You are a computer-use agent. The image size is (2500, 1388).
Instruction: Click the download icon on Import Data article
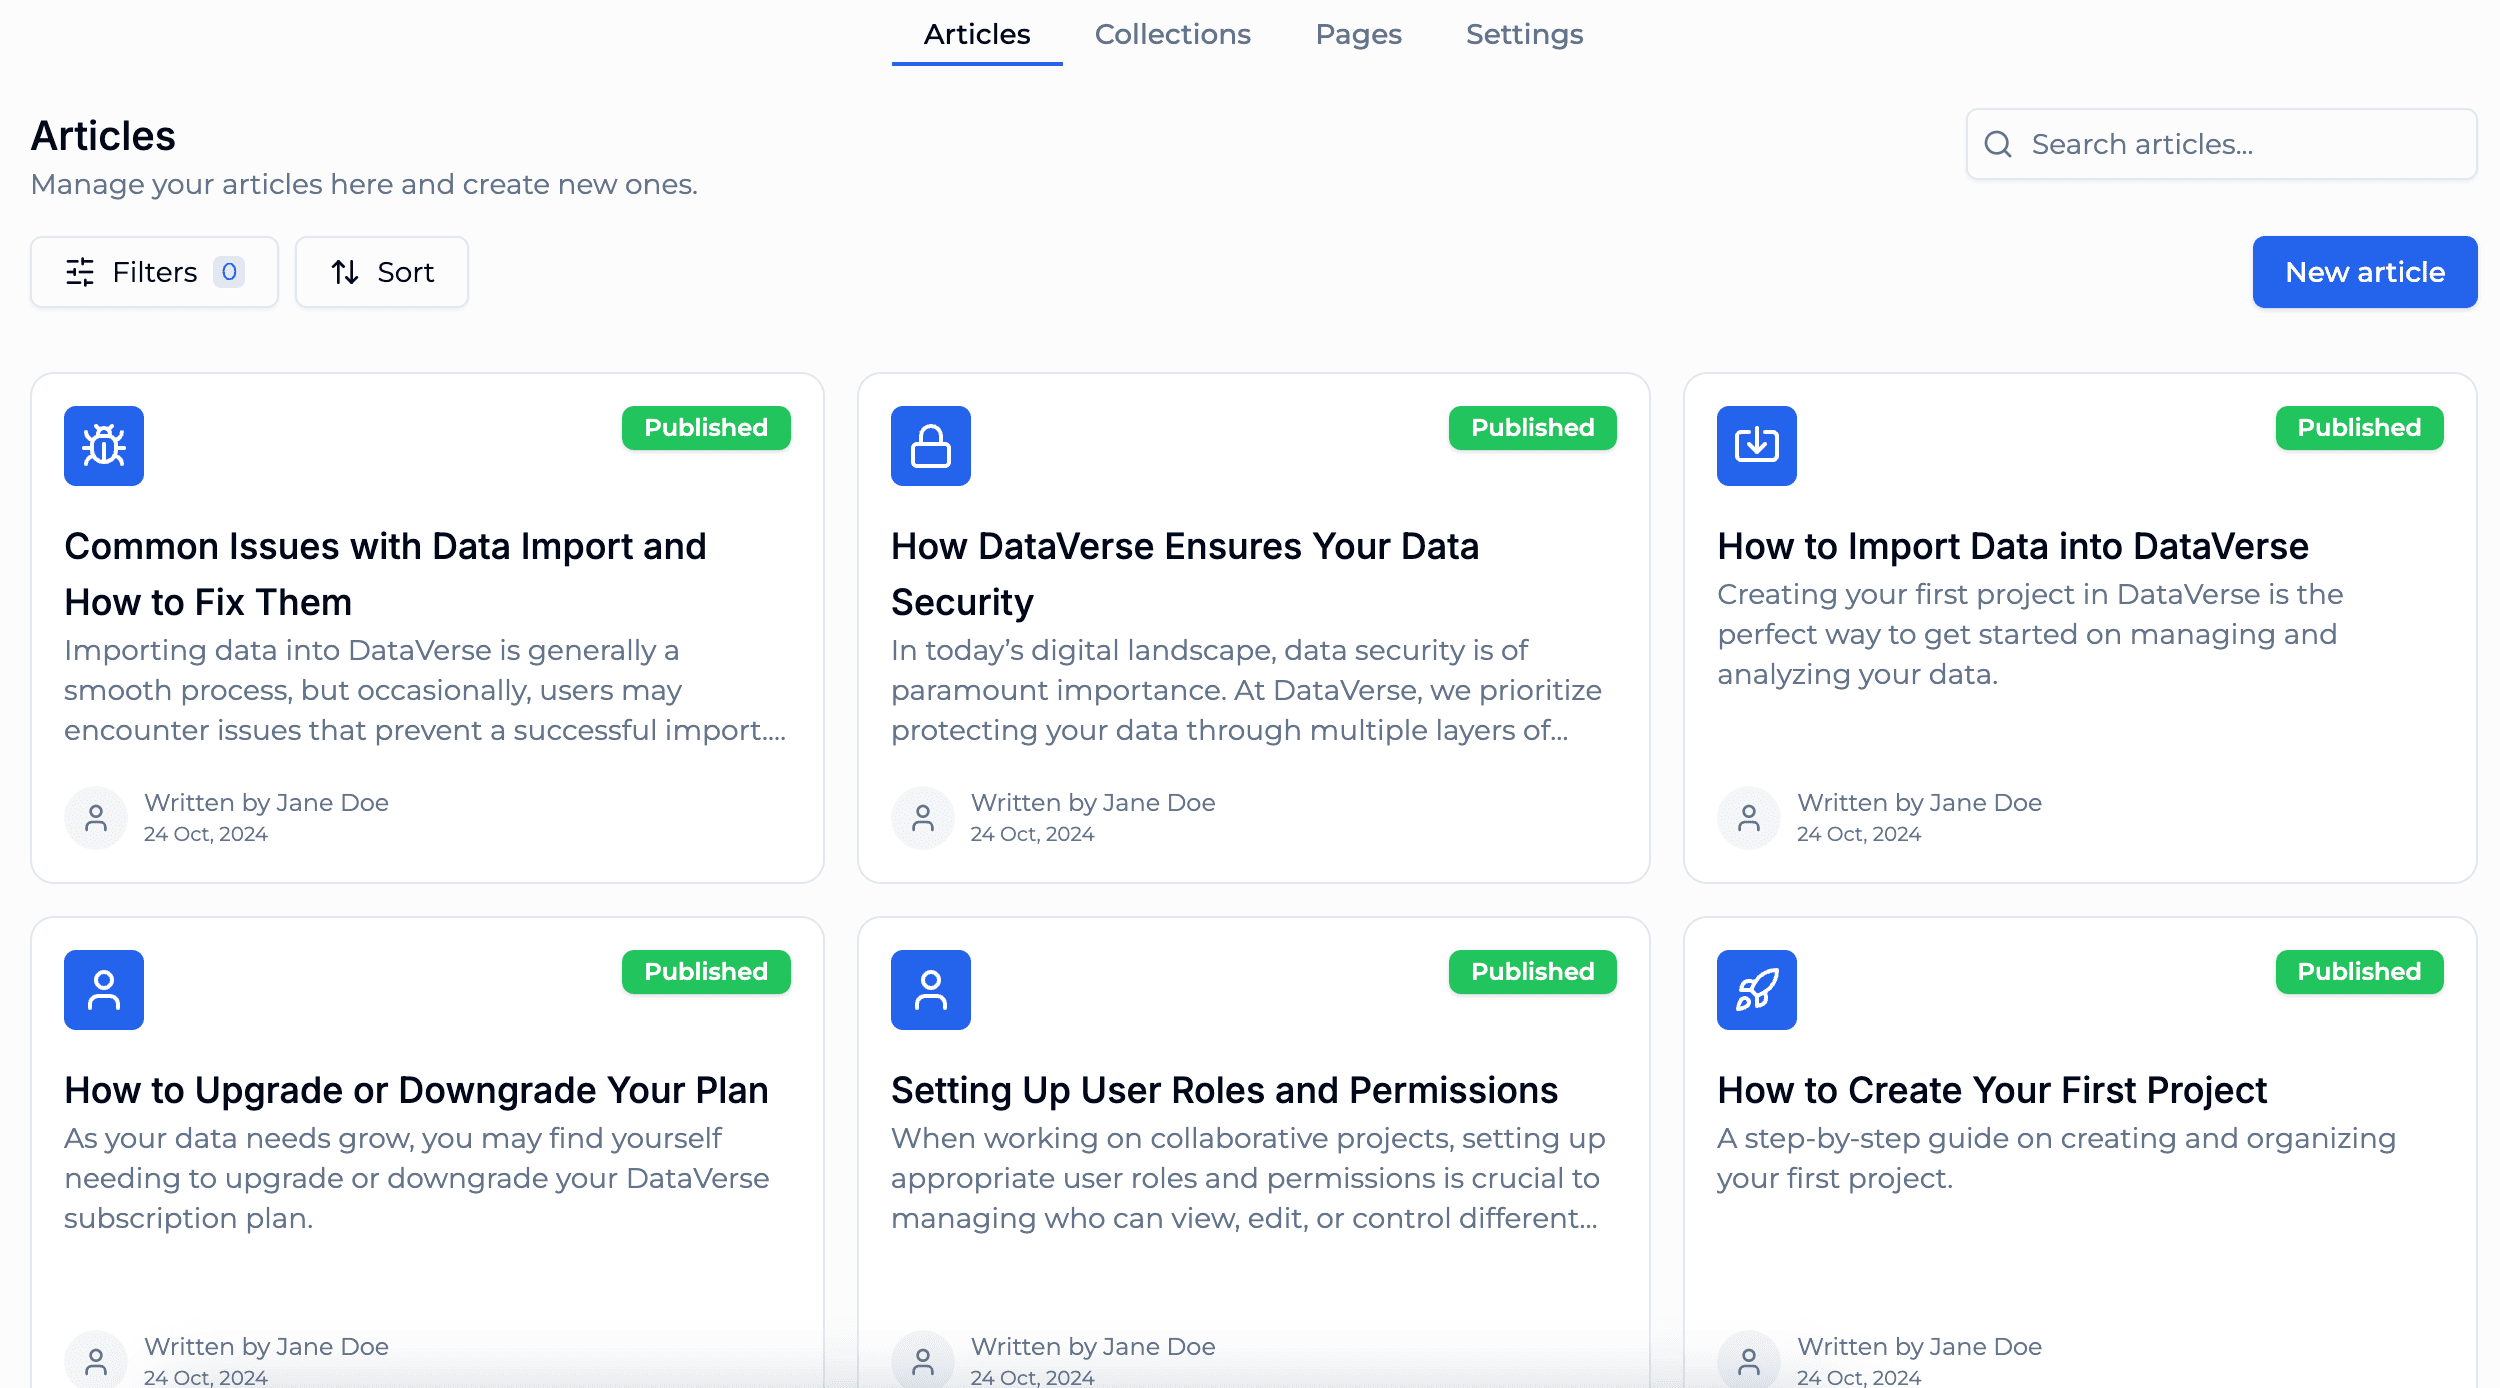(x=1757, y=446)
